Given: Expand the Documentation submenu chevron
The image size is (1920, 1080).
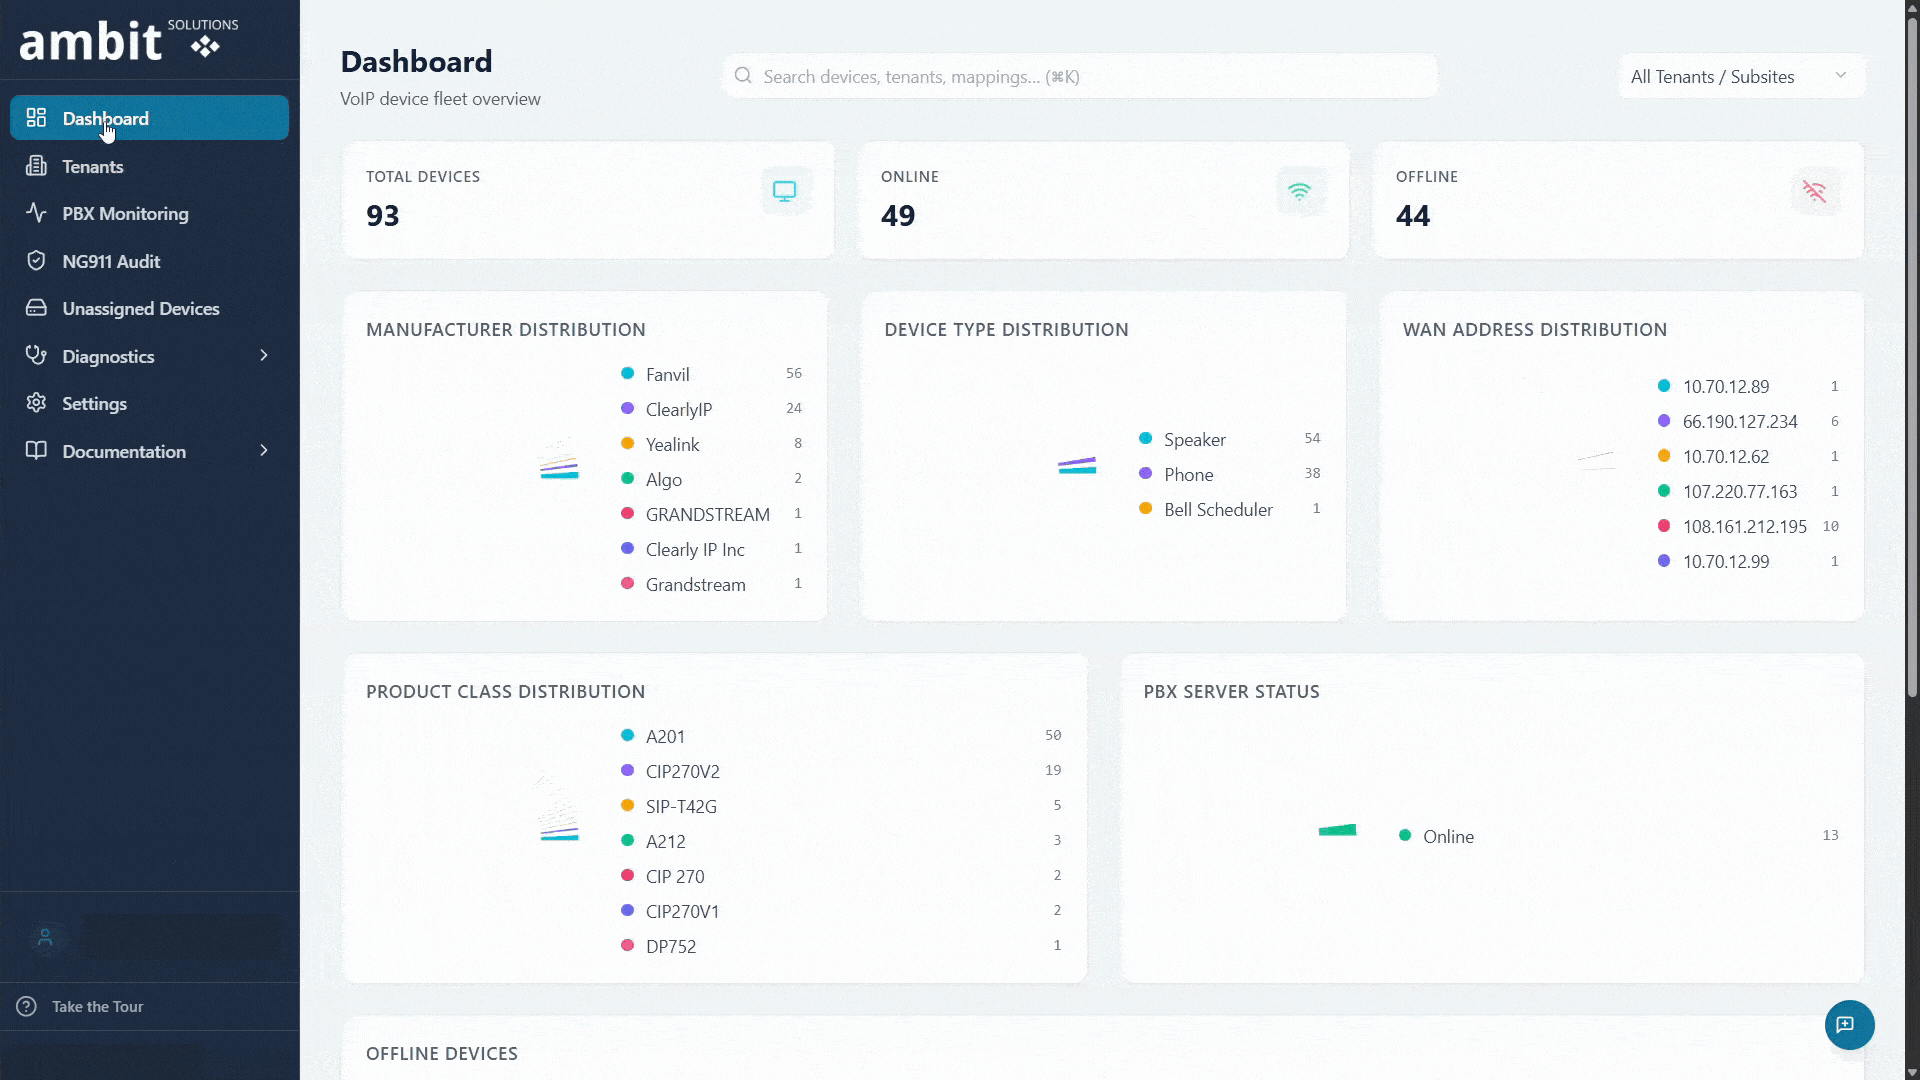Looking at the screenshot, I should click(264, 451).
